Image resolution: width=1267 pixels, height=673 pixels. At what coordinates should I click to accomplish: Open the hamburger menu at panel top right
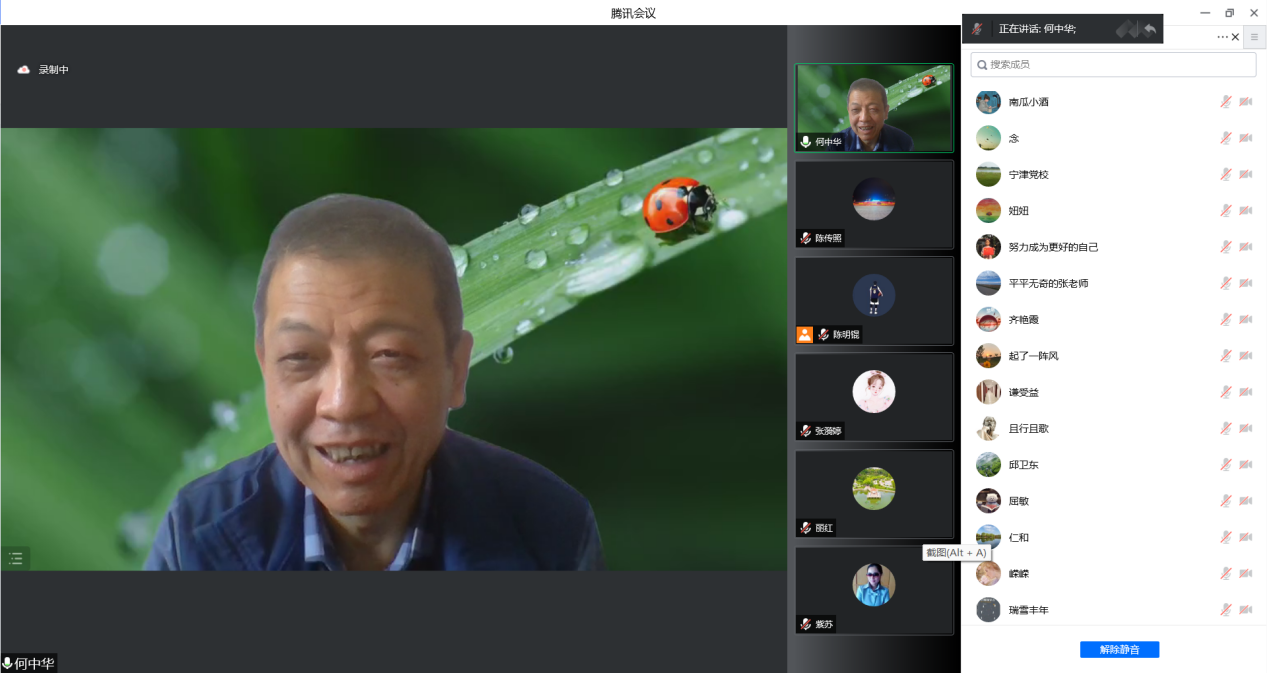click(1254, 37)
